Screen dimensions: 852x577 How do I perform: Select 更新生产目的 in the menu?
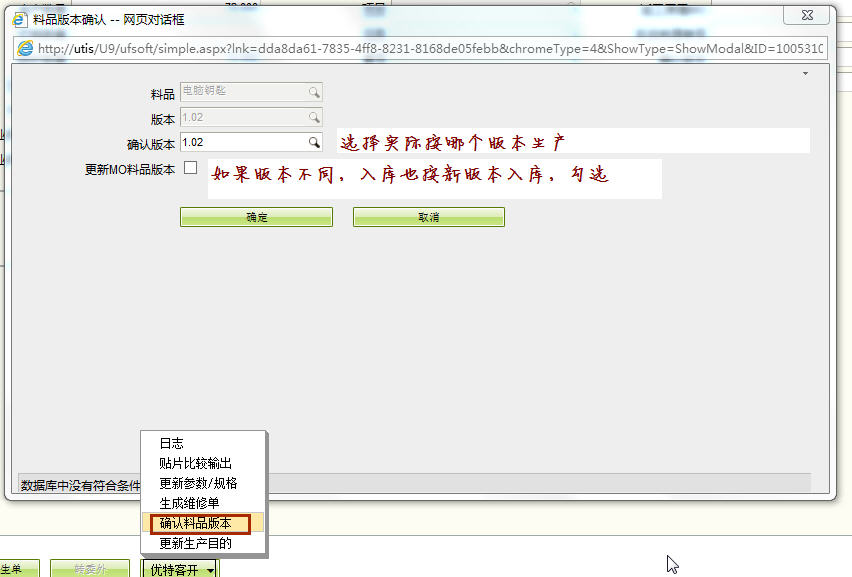(196, 544)
